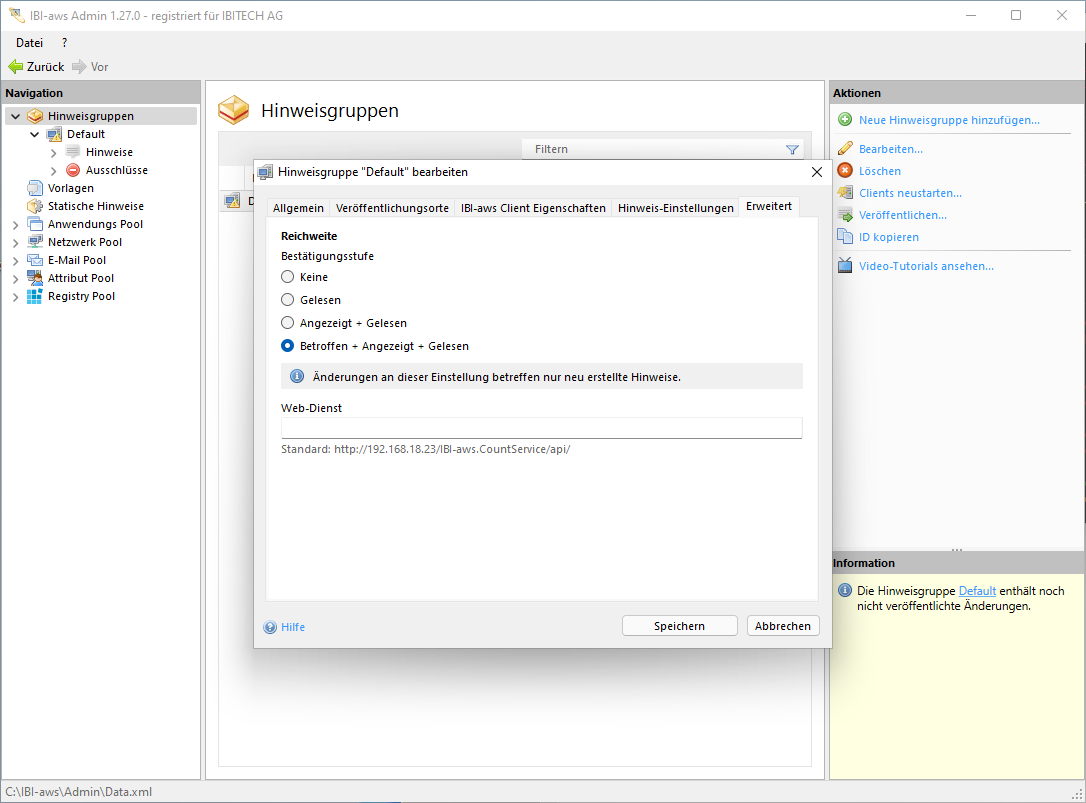Click the Registry Pool icon

point(35,296)
